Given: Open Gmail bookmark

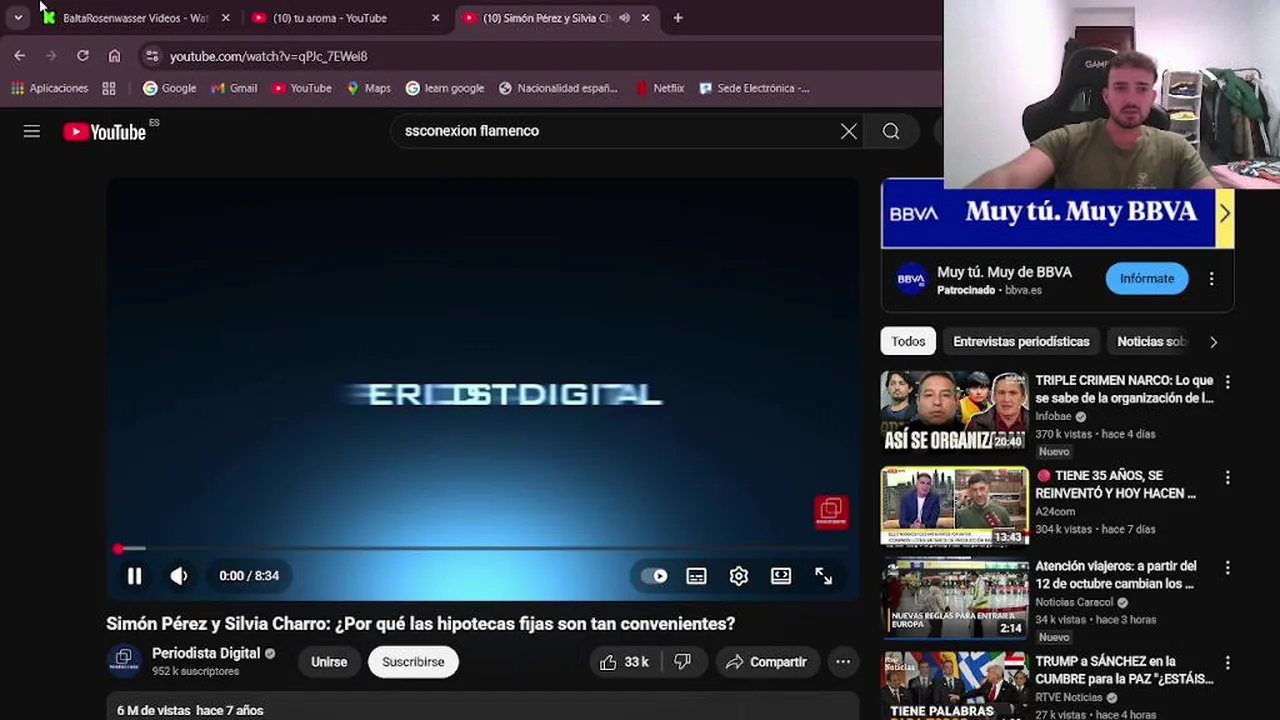Looking at the screenshot, I should [x=234, y=88].
